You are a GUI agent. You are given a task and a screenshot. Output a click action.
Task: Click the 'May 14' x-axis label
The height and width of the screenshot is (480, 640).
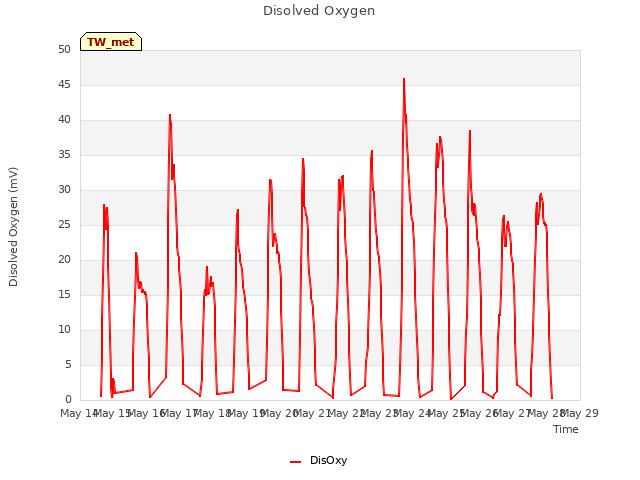[x=79, y=413]
